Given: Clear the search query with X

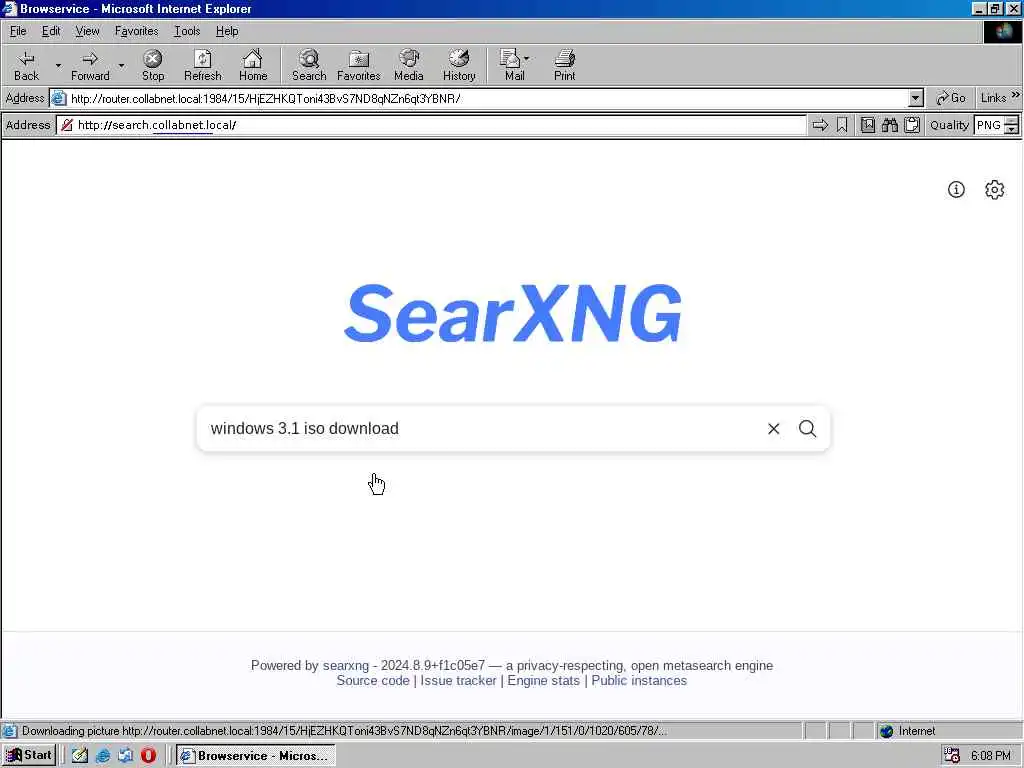Looking at the screenshot, I should point(774,428).
